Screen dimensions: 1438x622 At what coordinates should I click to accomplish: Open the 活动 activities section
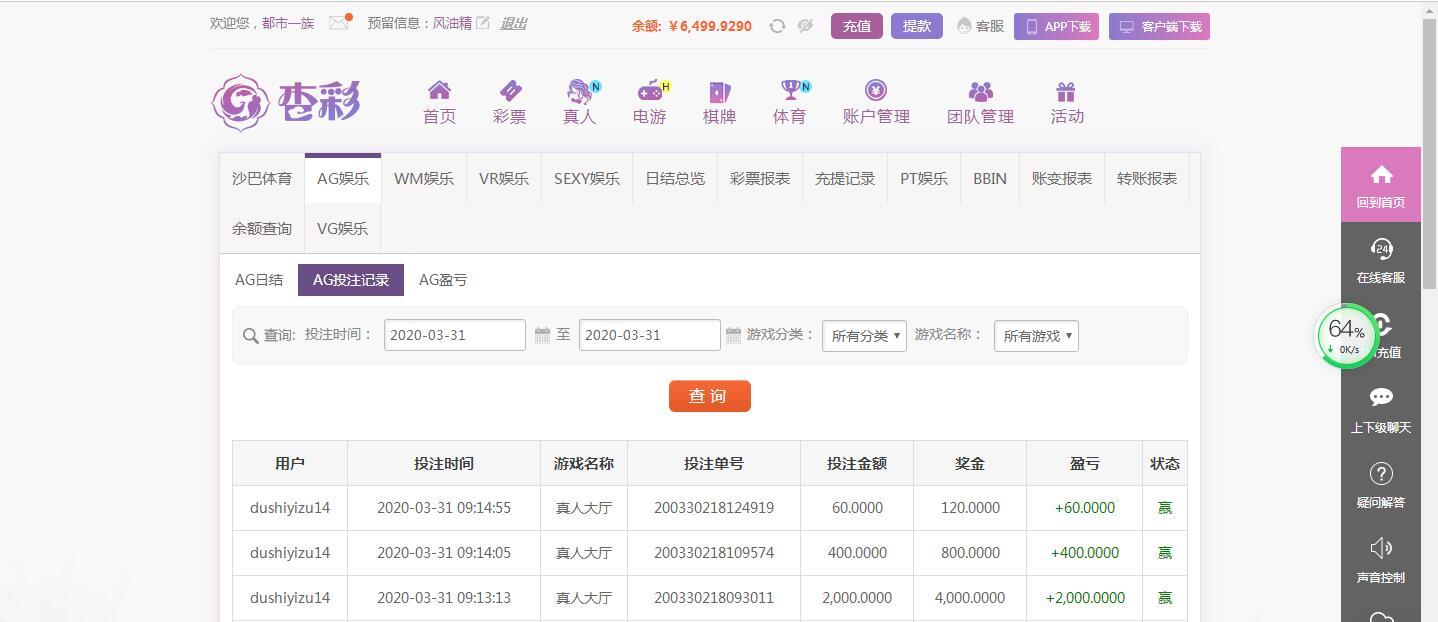point(1065,100)
